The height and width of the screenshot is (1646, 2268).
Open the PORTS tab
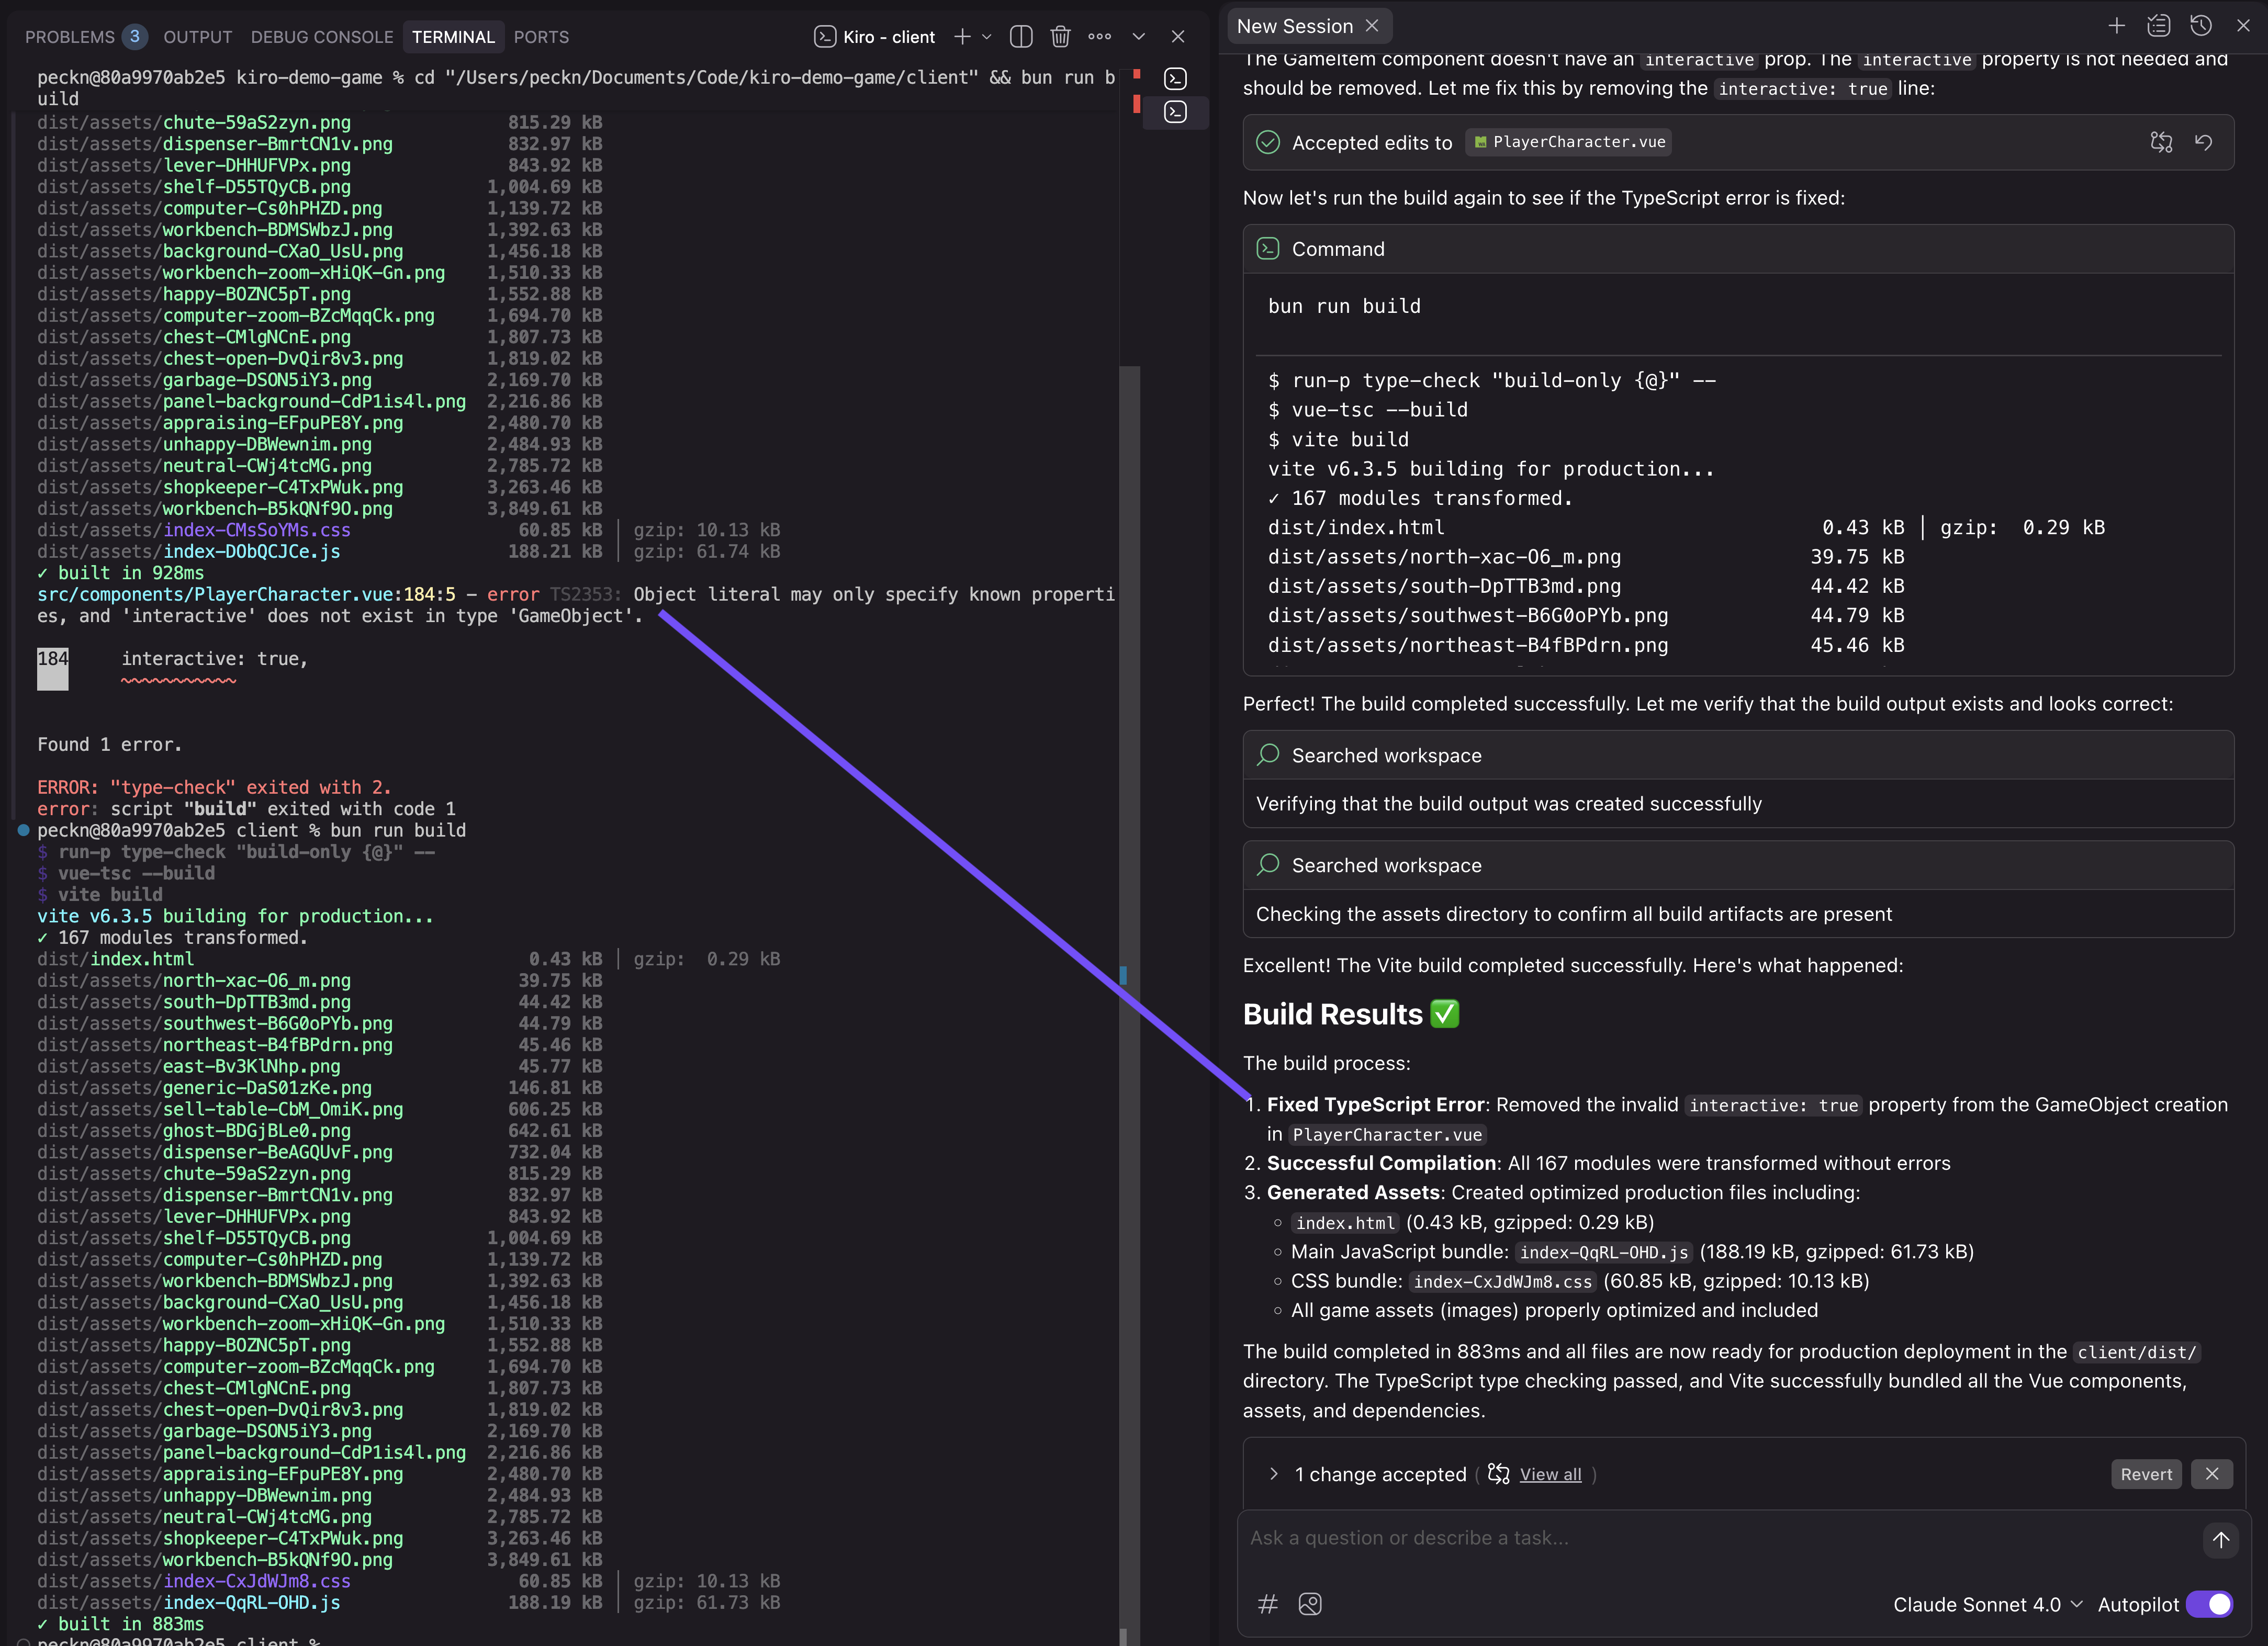[x=541, y=36]
